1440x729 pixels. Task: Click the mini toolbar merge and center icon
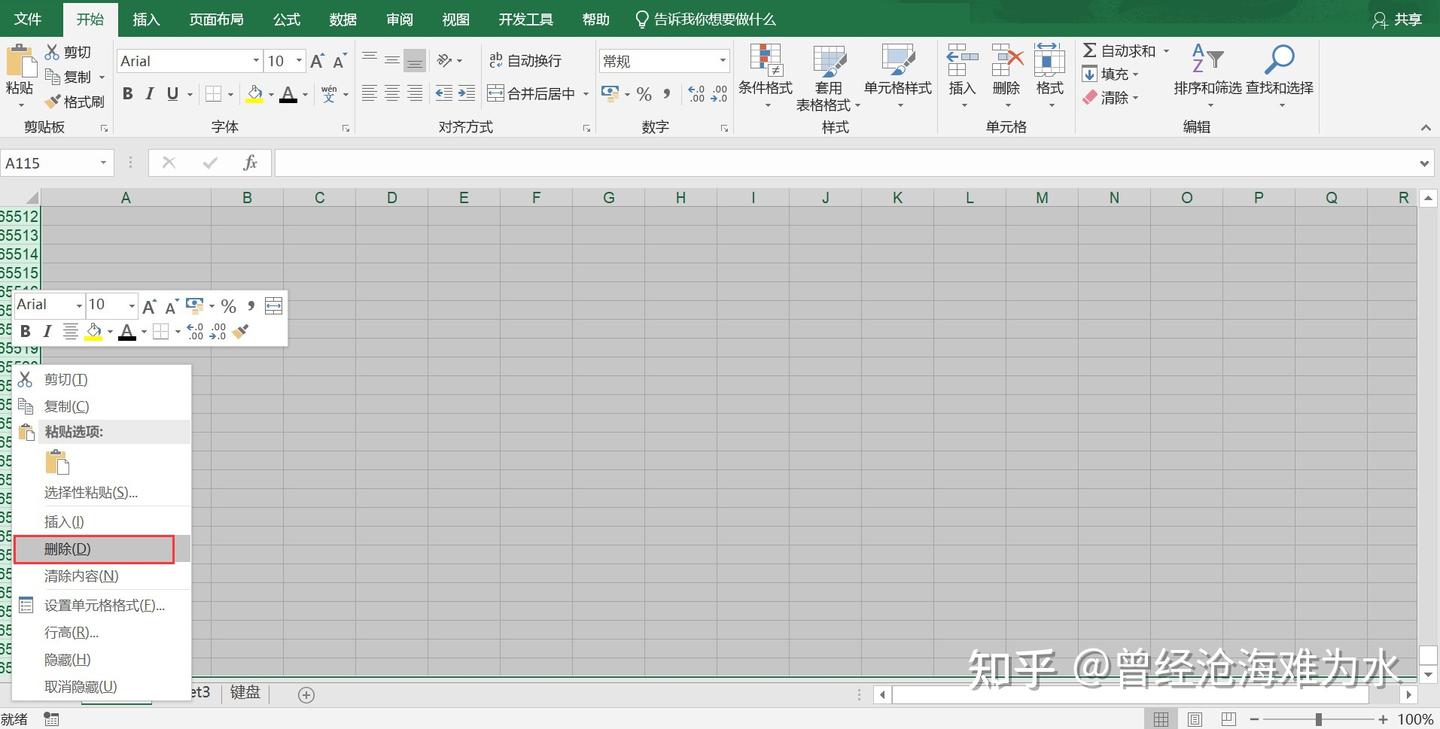pyautogui.click(x=273, y=305)
